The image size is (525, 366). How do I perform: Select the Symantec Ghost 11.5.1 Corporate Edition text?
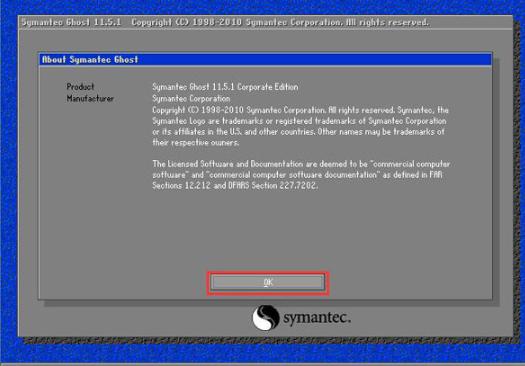click(x=225, y=87)
